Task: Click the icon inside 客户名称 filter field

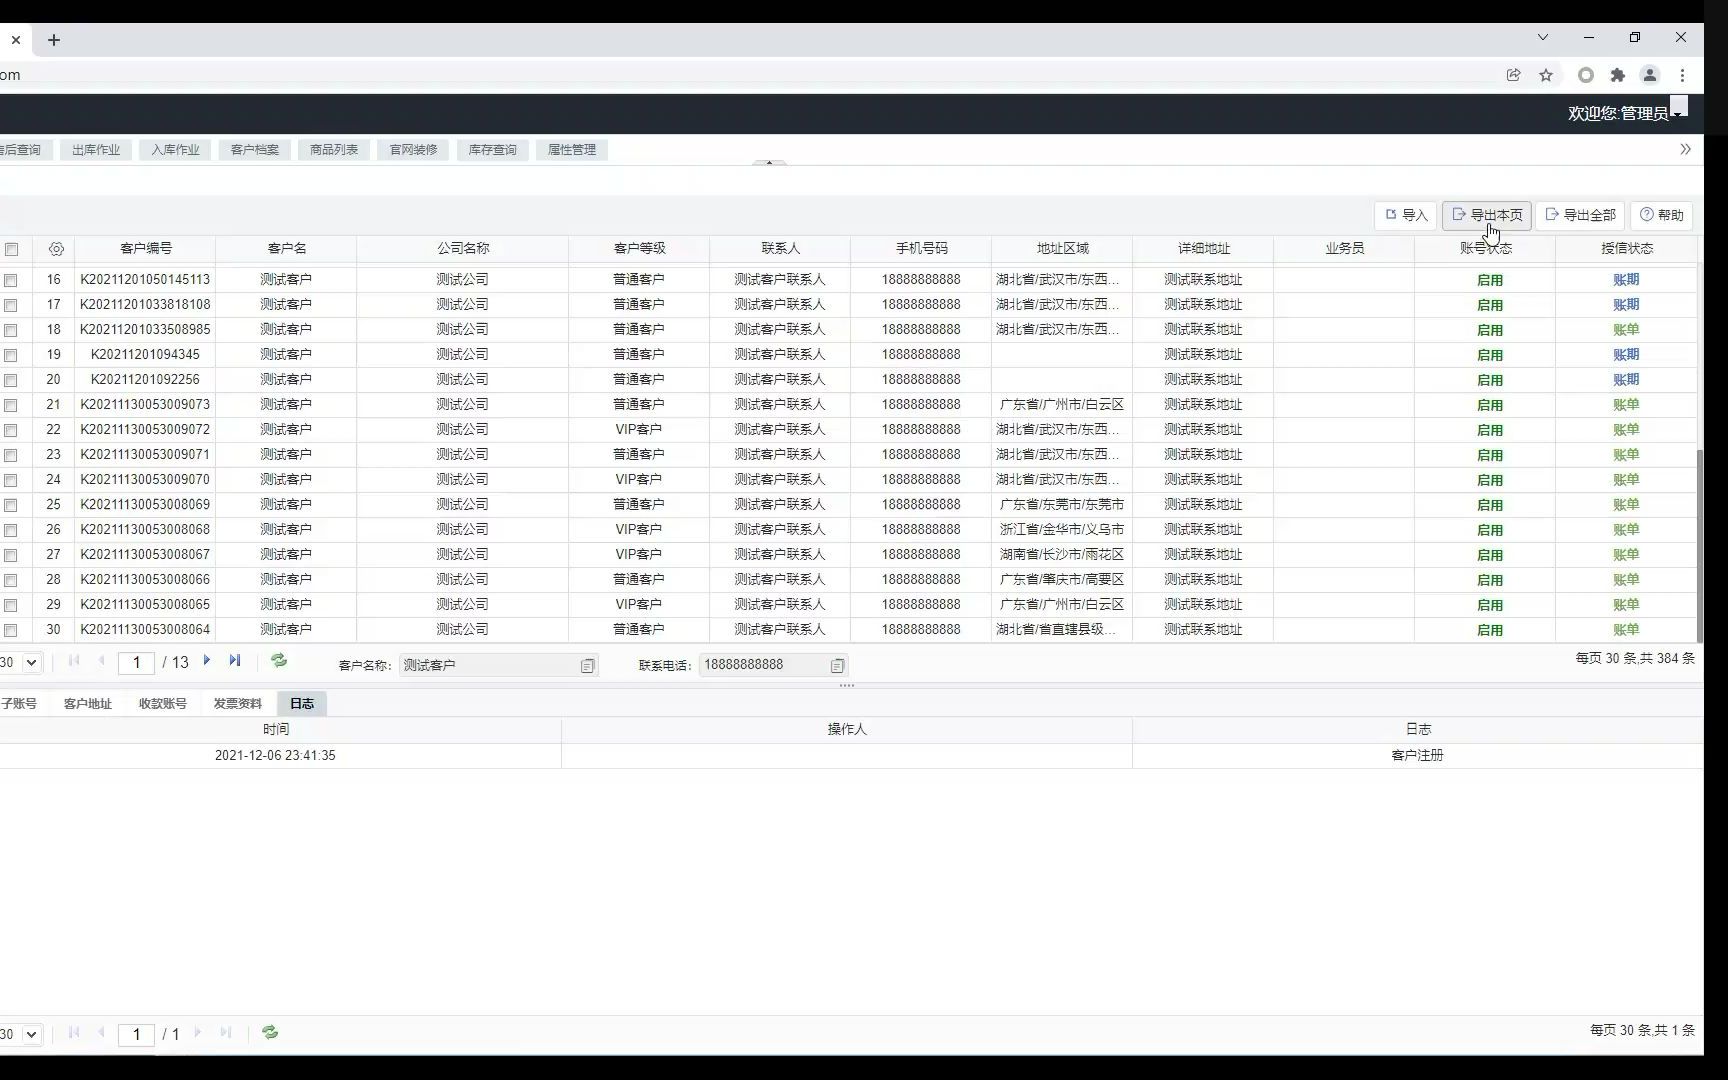Action: [x=588, y=665]
